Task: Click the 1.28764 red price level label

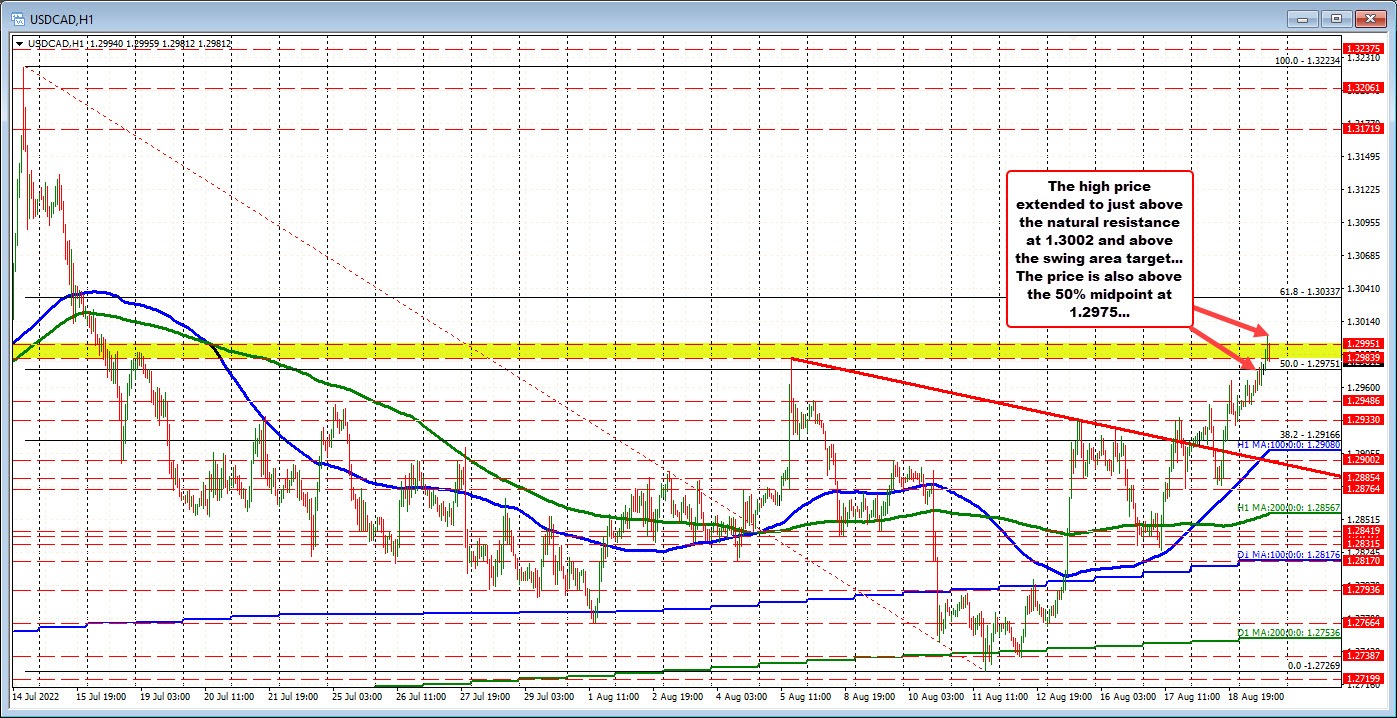Action: click(1362, 489)
